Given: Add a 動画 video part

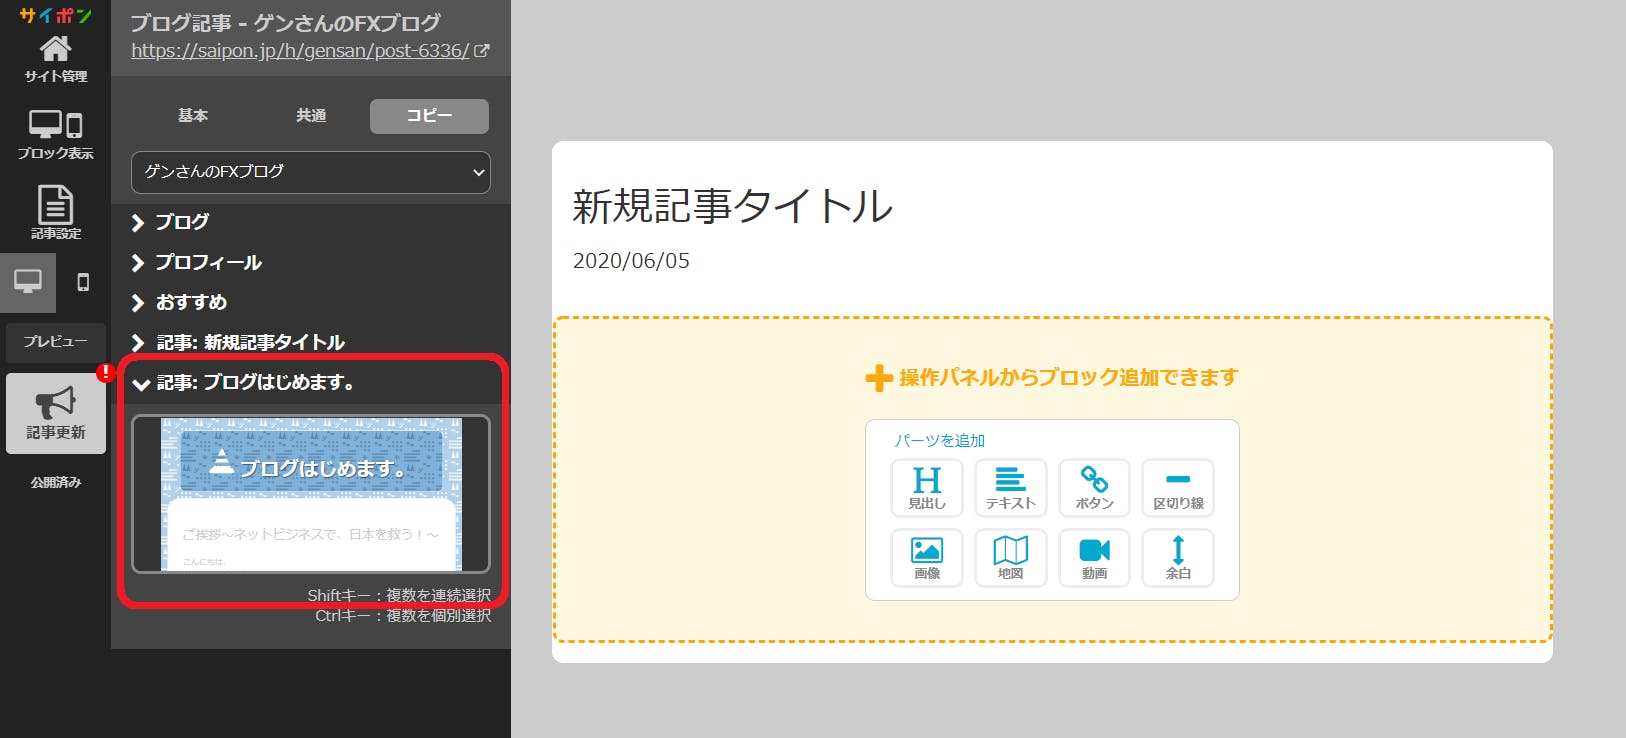Looking at the screenshot, I should pos(1094,558).
